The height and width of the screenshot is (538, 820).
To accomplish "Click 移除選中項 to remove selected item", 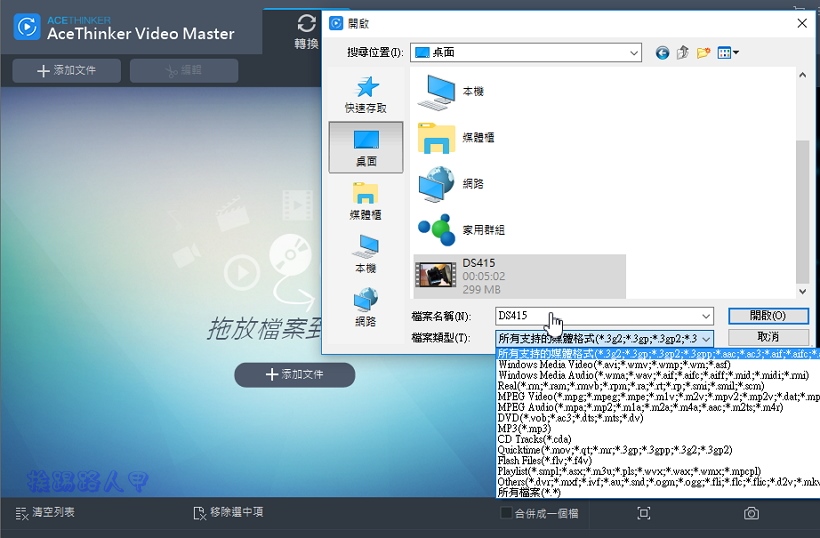I will click(x=228, y=512).
